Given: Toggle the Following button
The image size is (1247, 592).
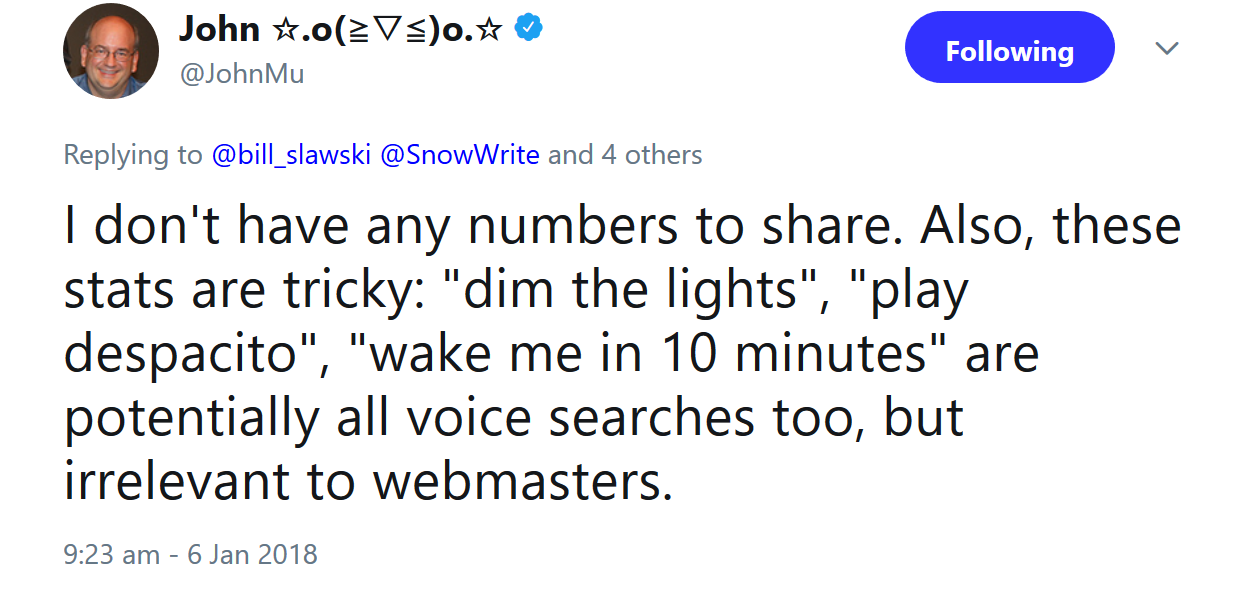Looking at the screenshot, I should coord(1009,49).
